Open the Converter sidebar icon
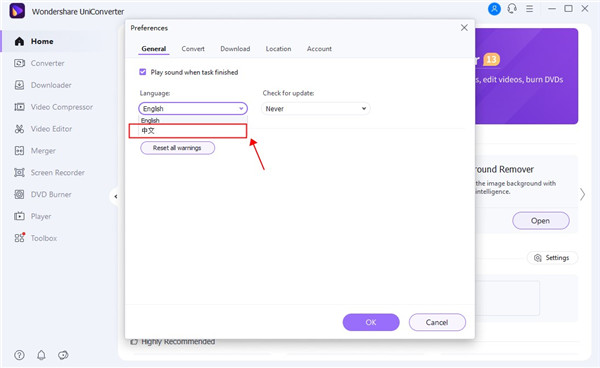 [19, 63]
